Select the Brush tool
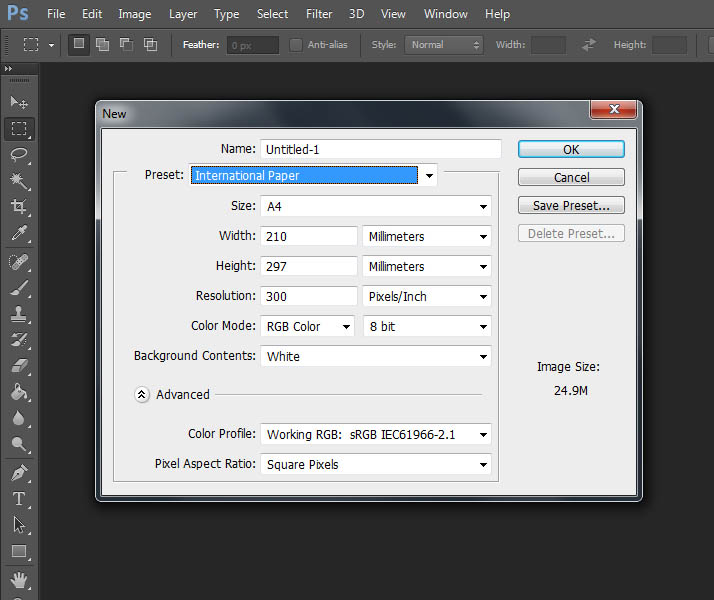Image resolution: width=714 pixels, height=600 pixels. (x=19, y=288)
